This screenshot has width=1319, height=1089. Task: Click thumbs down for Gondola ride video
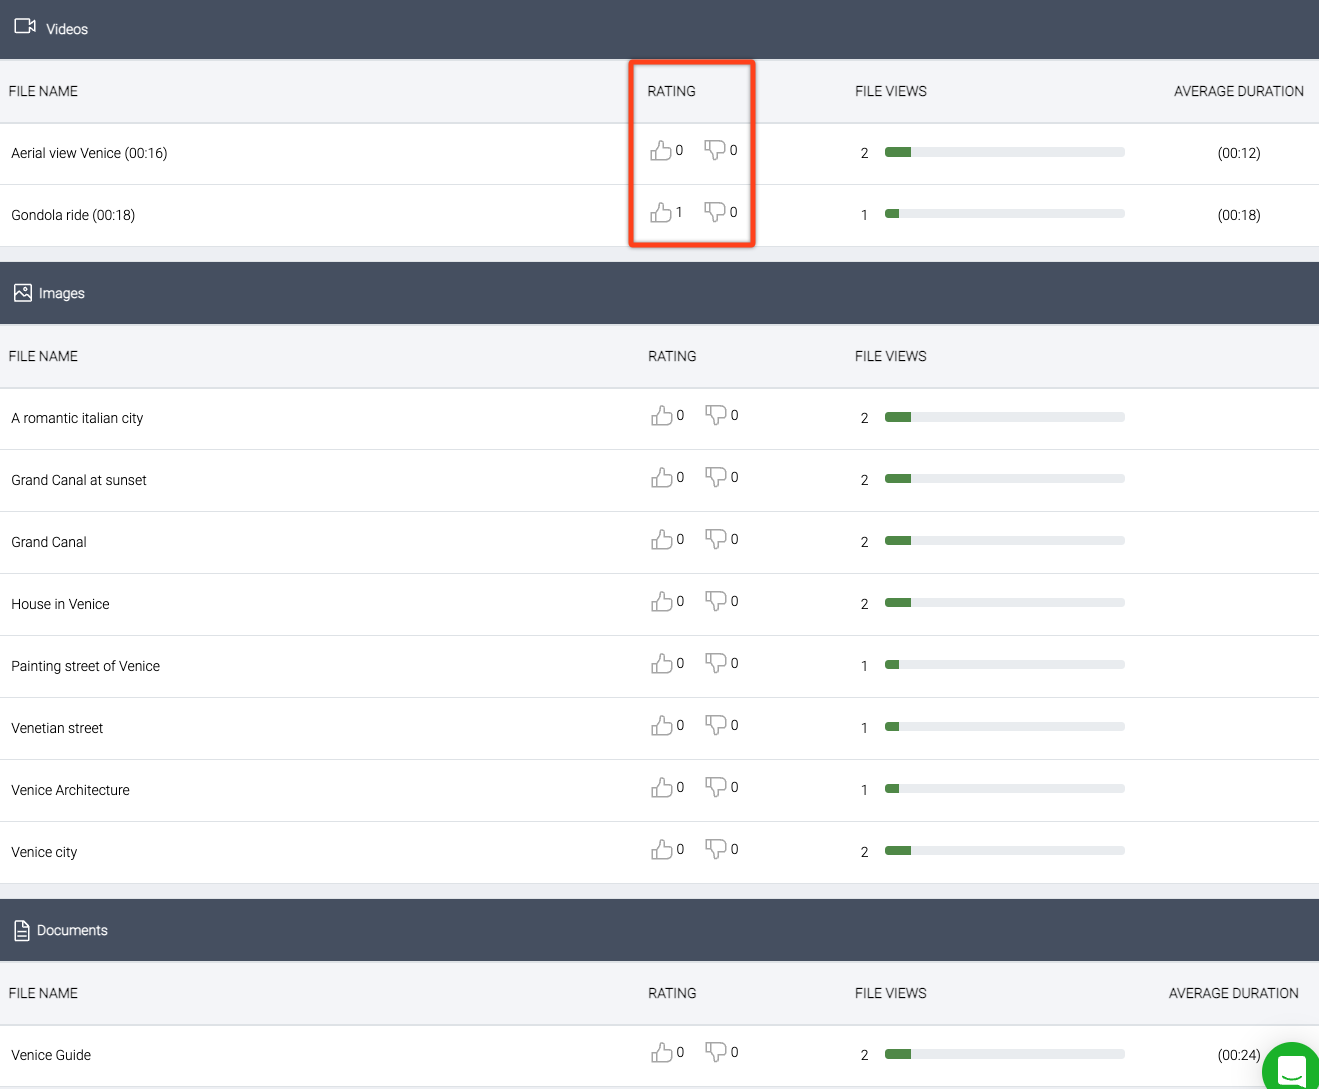coord(714,212)
